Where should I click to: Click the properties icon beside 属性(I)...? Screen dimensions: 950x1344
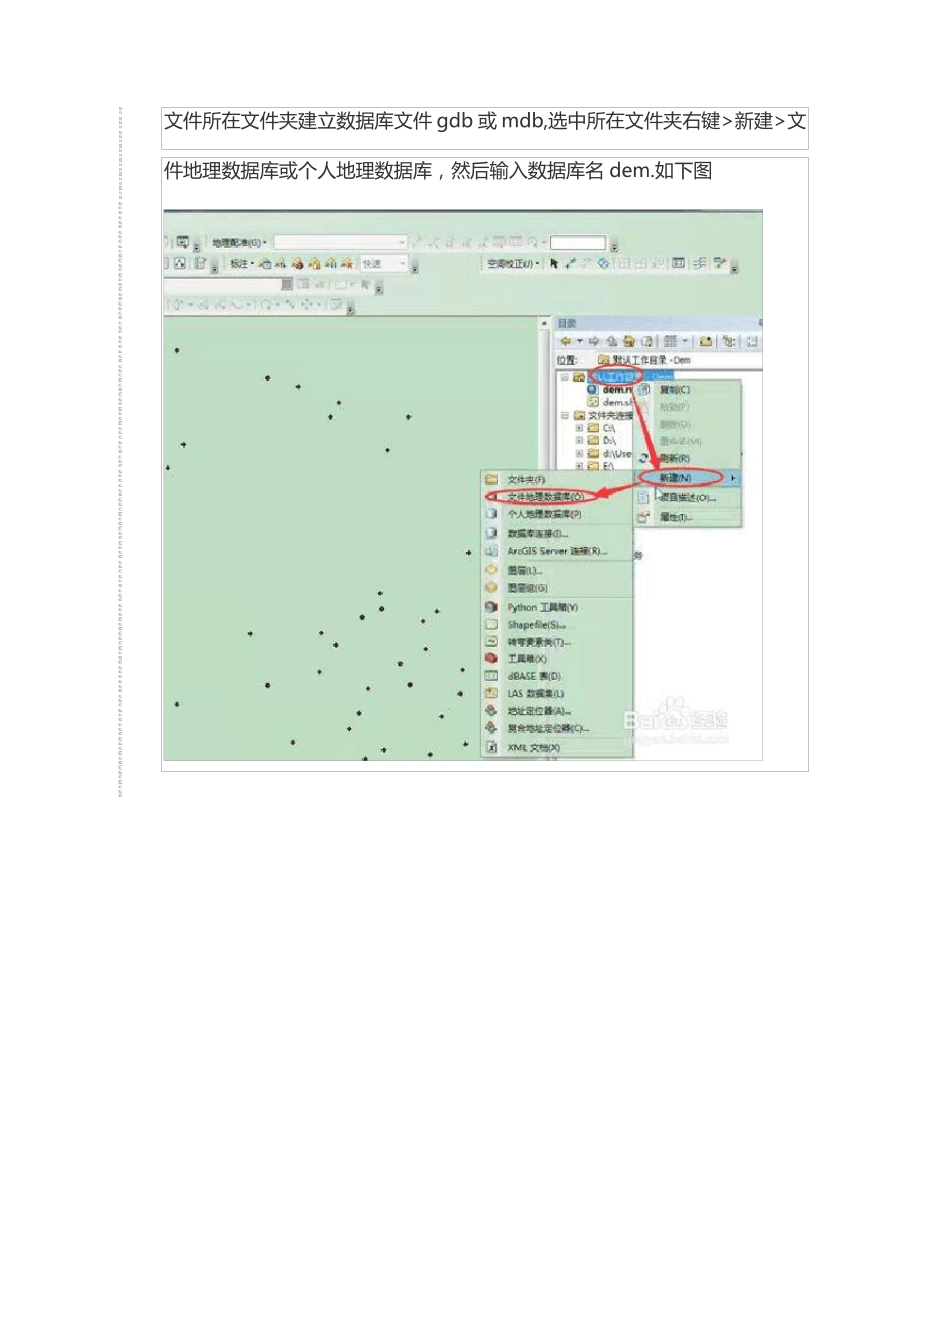[645, 517]
